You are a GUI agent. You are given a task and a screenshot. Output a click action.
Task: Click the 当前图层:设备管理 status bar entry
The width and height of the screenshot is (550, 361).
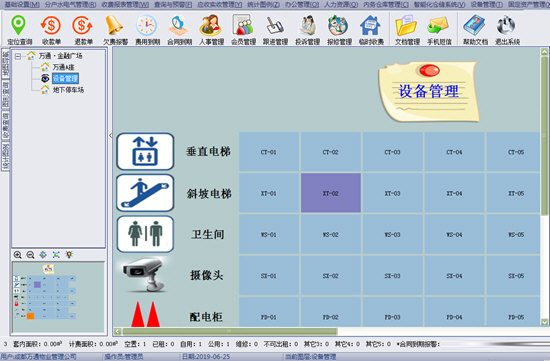(x=311, y=357)
